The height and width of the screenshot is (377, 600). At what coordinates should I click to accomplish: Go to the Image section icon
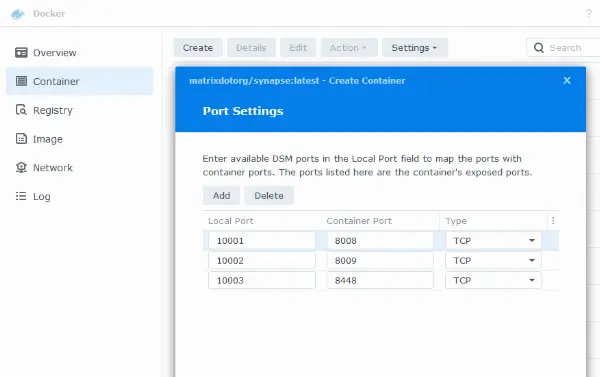click(x=21, y=139)
